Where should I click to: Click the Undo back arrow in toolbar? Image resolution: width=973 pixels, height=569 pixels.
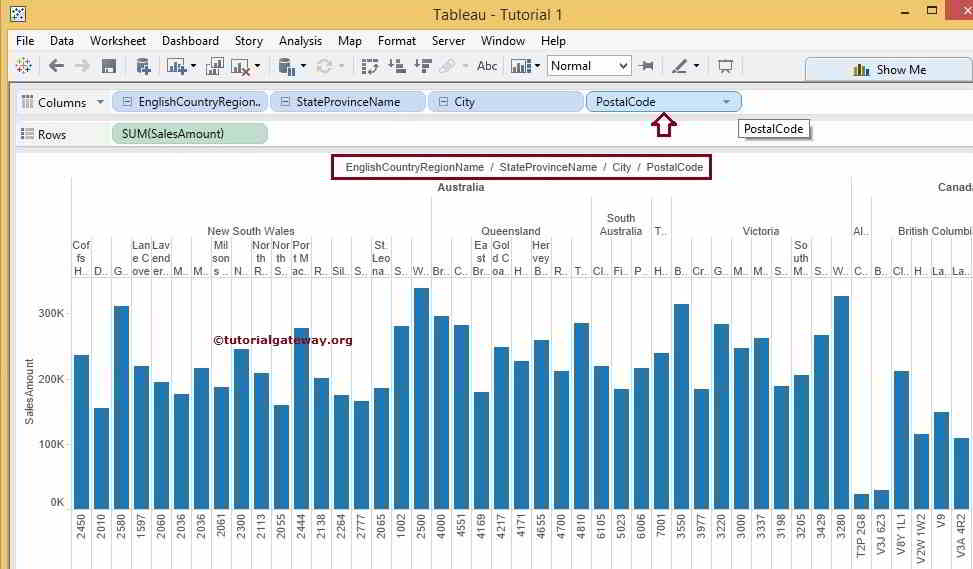[x=56, y=66]
